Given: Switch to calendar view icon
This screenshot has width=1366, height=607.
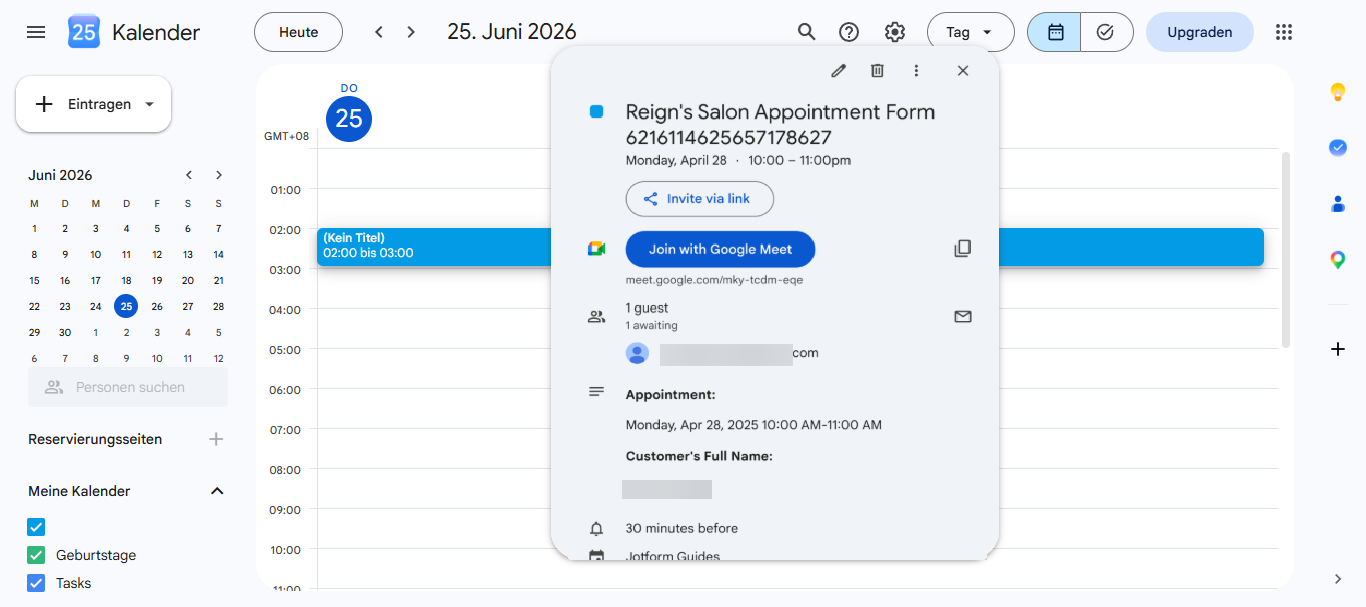Looking at the screenshot, I should coord(1055,32).
